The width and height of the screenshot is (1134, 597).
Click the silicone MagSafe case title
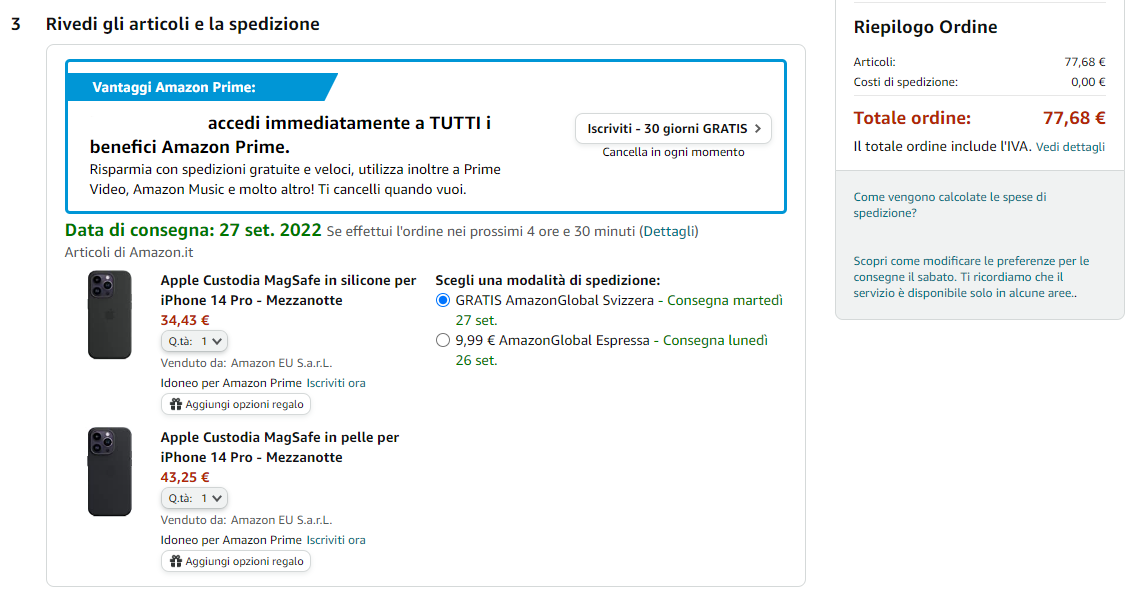(x=288, y=290)
